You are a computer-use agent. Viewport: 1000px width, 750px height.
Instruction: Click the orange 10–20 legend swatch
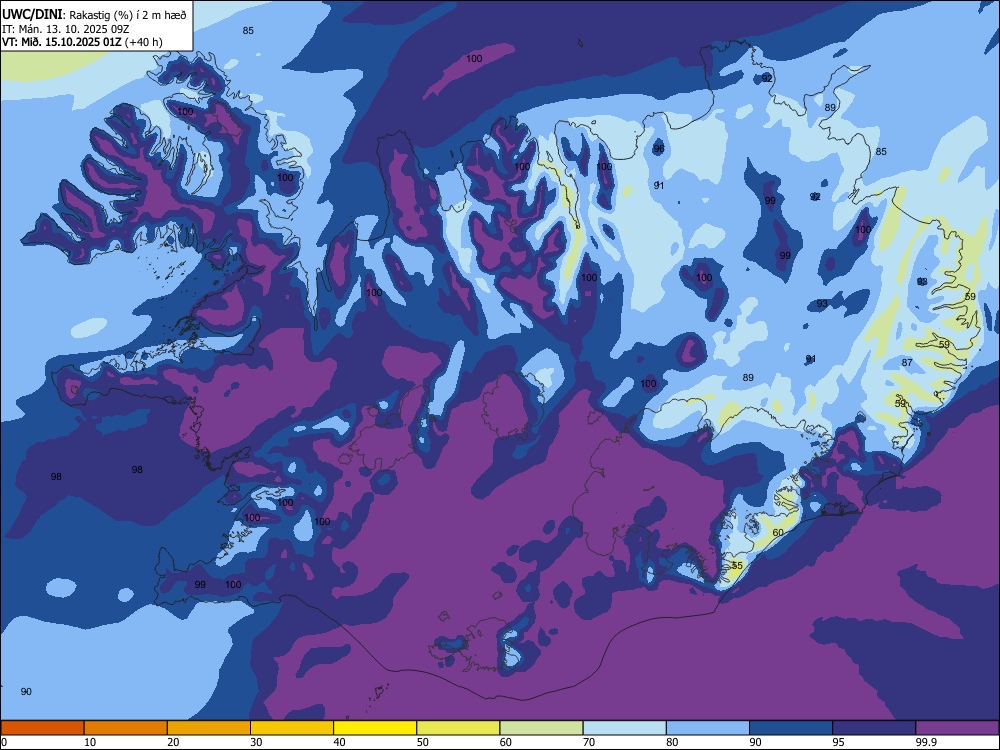tap(126, 728)
